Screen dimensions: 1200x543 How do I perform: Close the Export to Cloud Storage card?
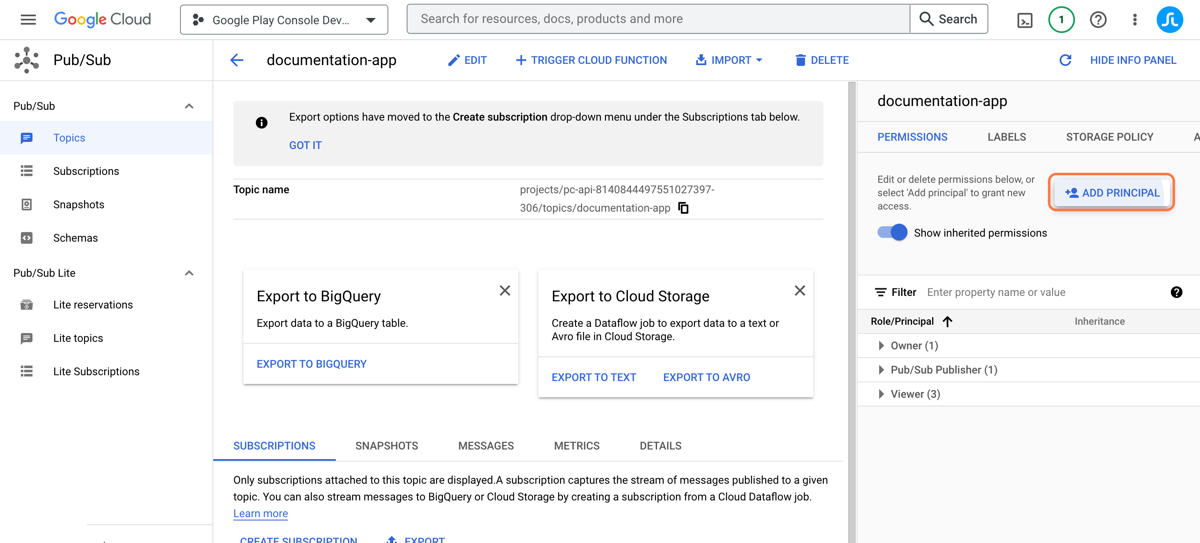pos(800,290)
